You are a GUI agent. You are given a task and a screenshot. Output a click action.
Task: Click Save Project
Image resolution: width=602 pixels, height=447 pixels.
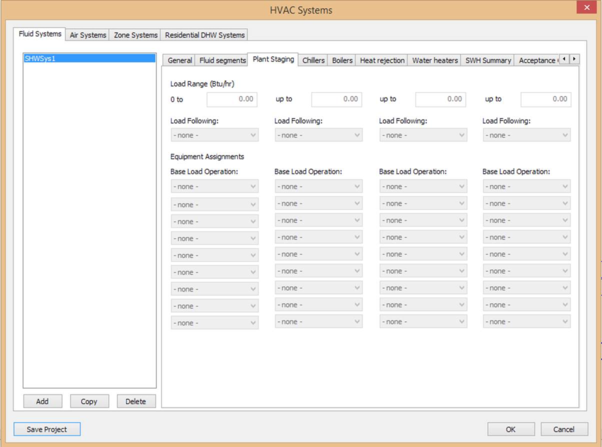pos(47,429)
